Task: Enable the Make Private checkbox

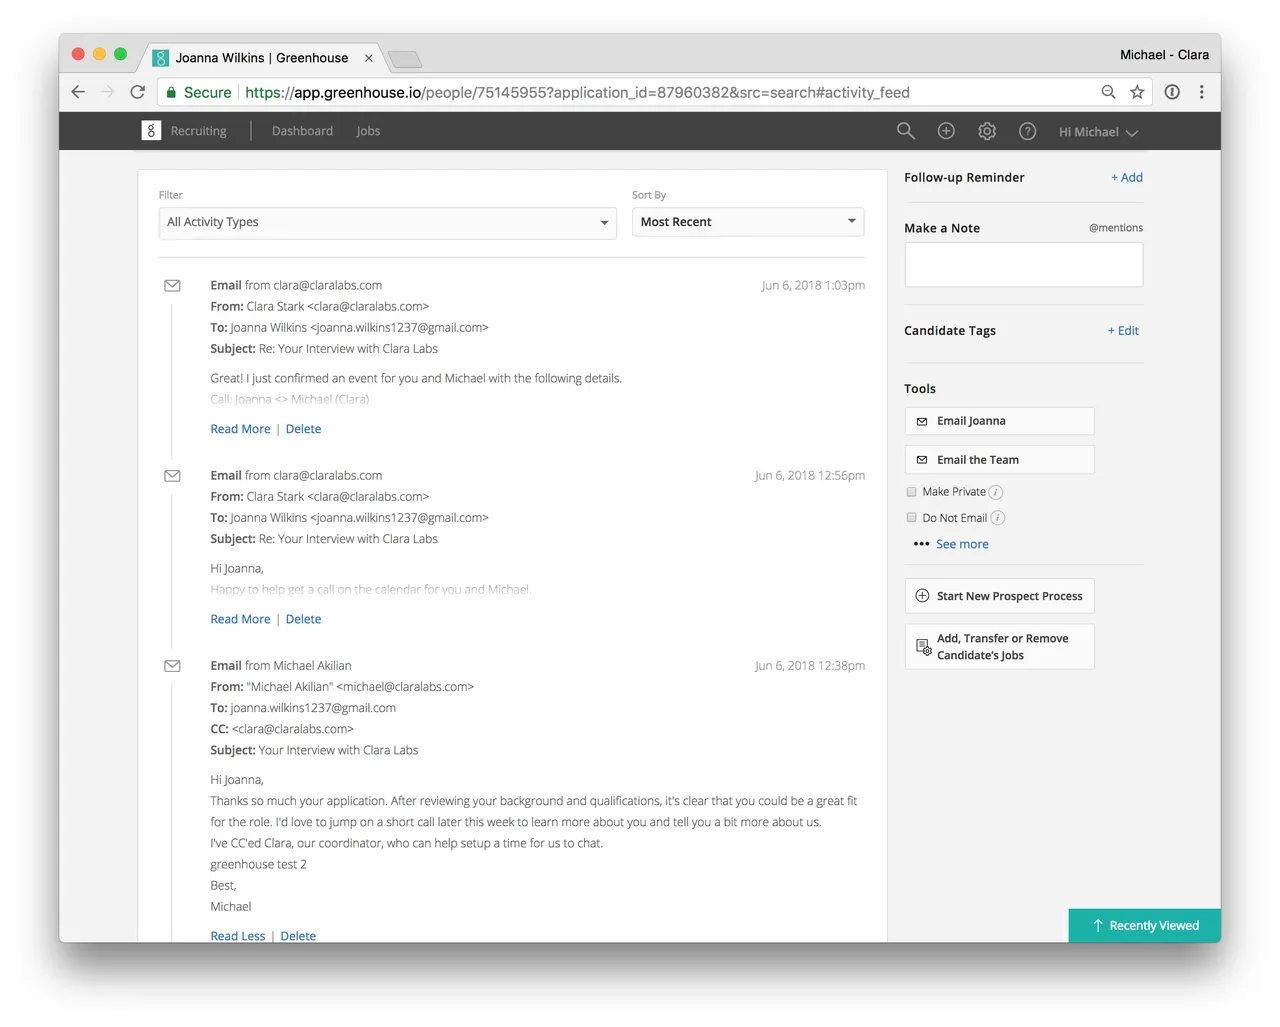Action: [911, 492]
